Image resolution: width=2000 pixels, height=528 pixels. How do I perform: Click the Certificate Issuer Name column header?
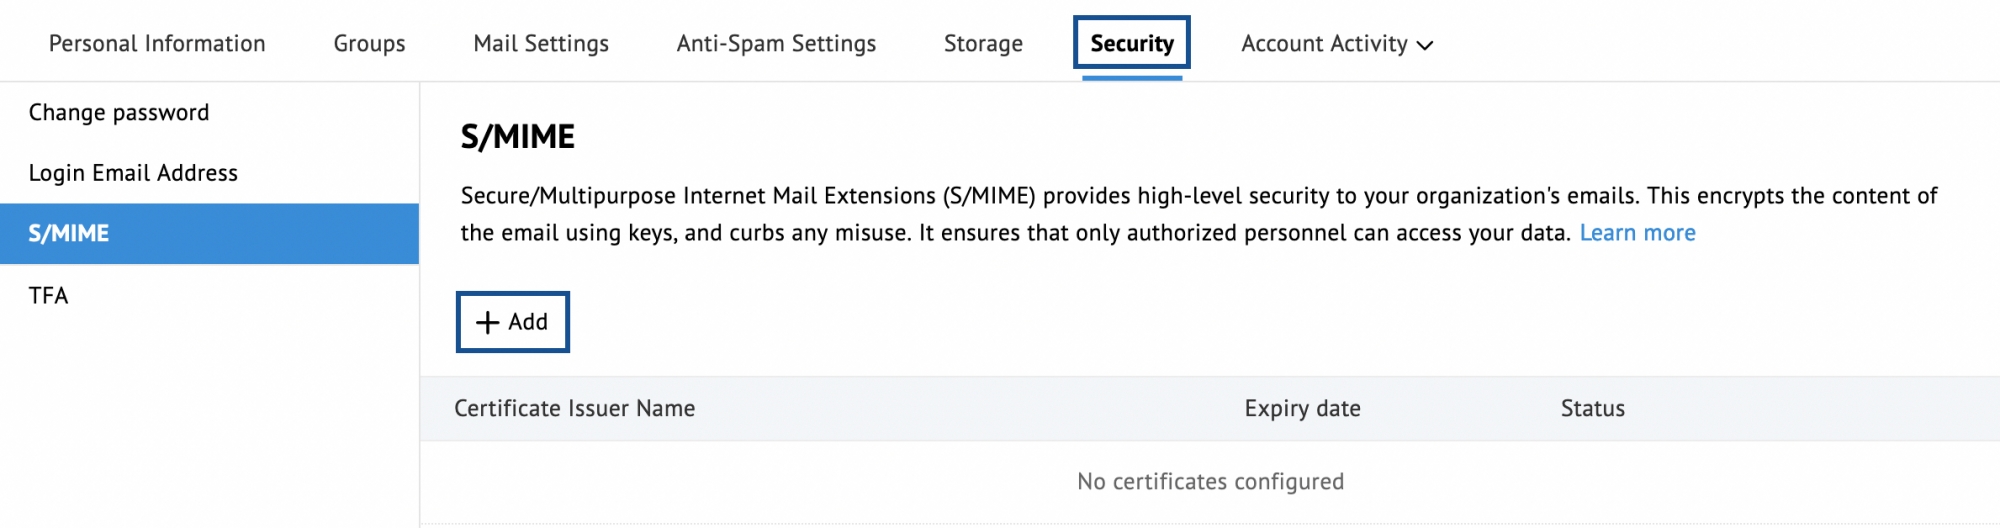574,408
